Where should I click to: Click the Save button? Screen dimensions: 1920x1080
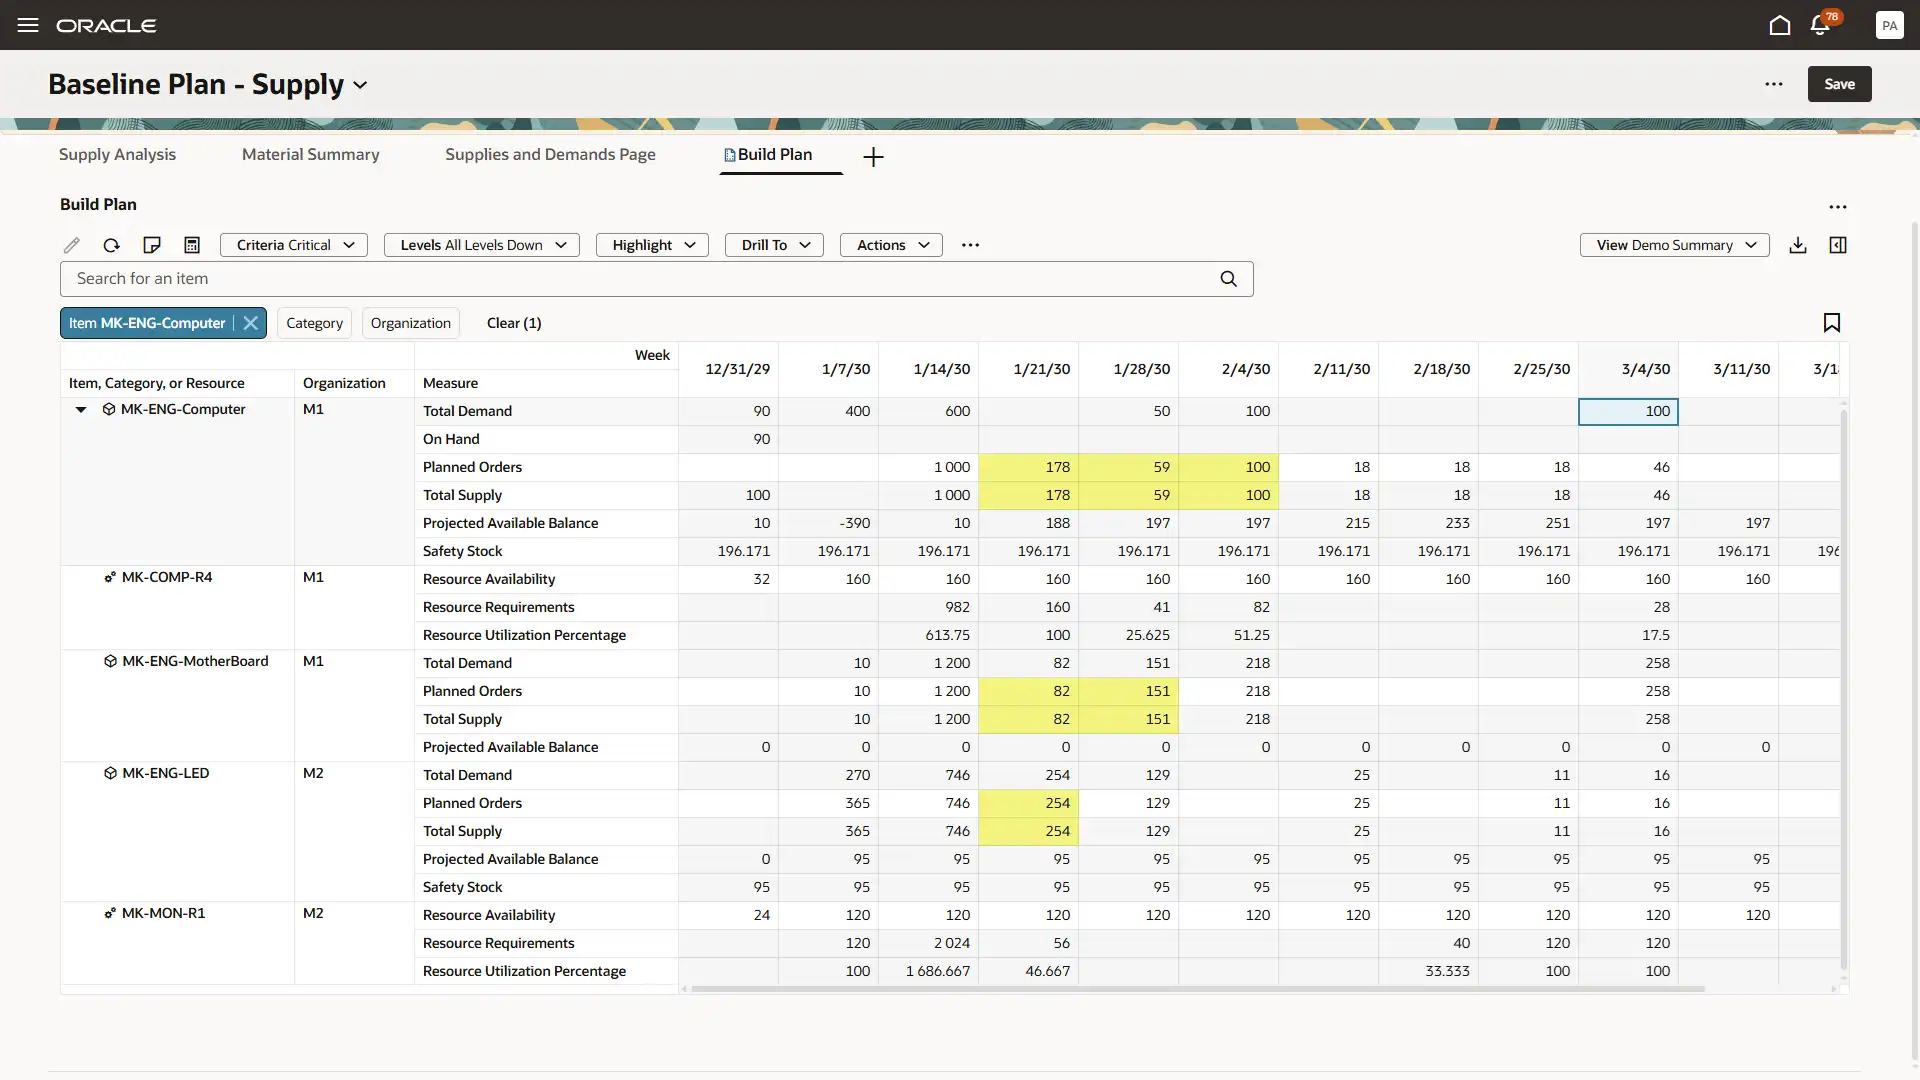(1839, 84)
